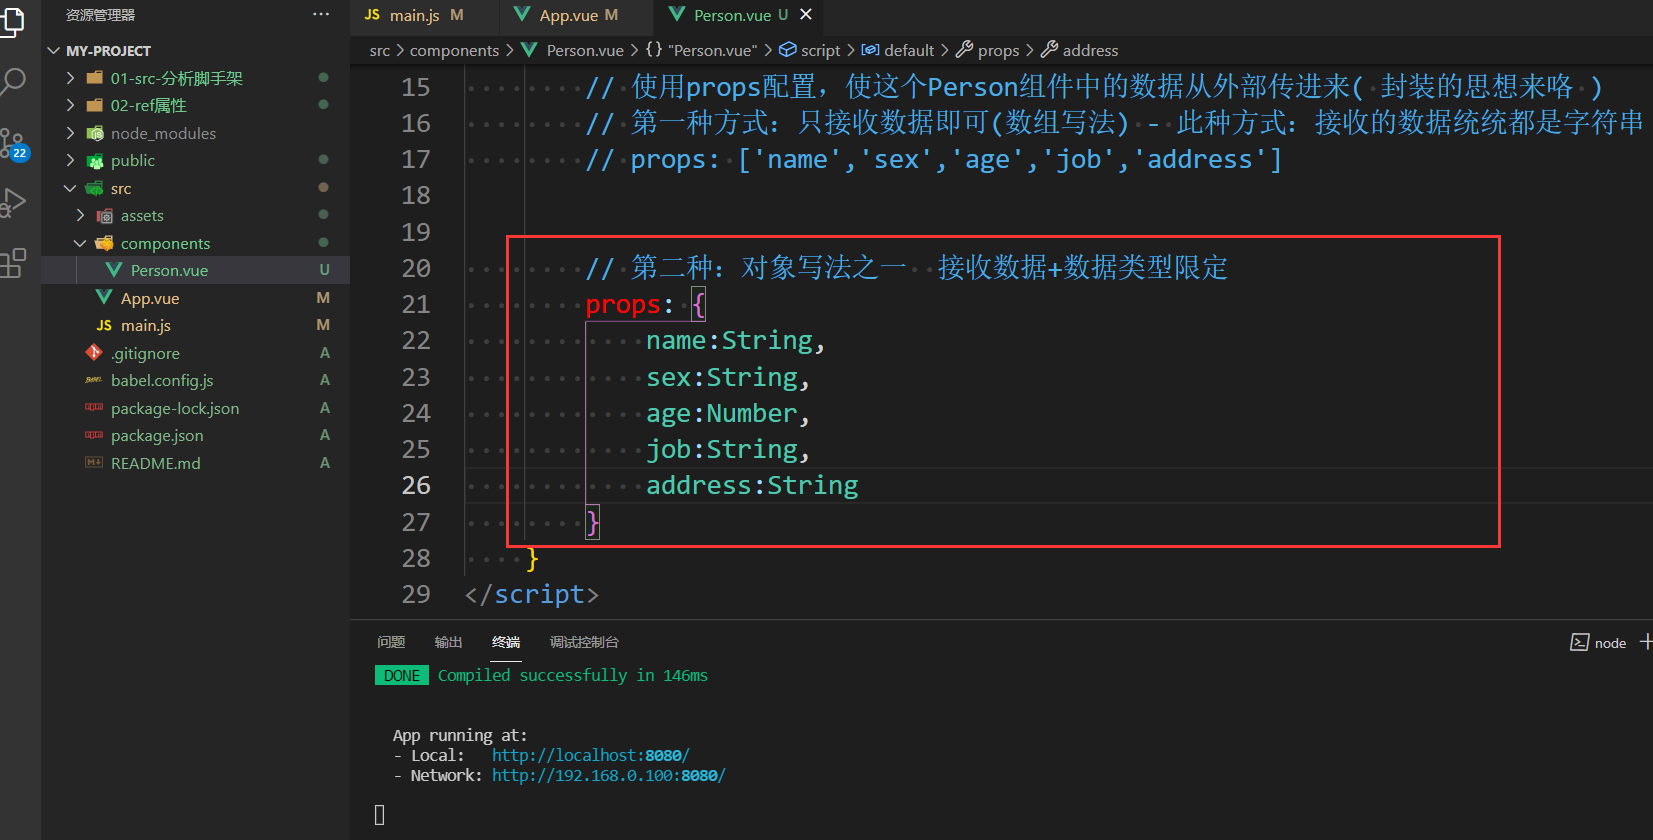Click the folder icon of public
This screenshot has height=840, width=1653.
pyautogui.click(x=95, y=160)
